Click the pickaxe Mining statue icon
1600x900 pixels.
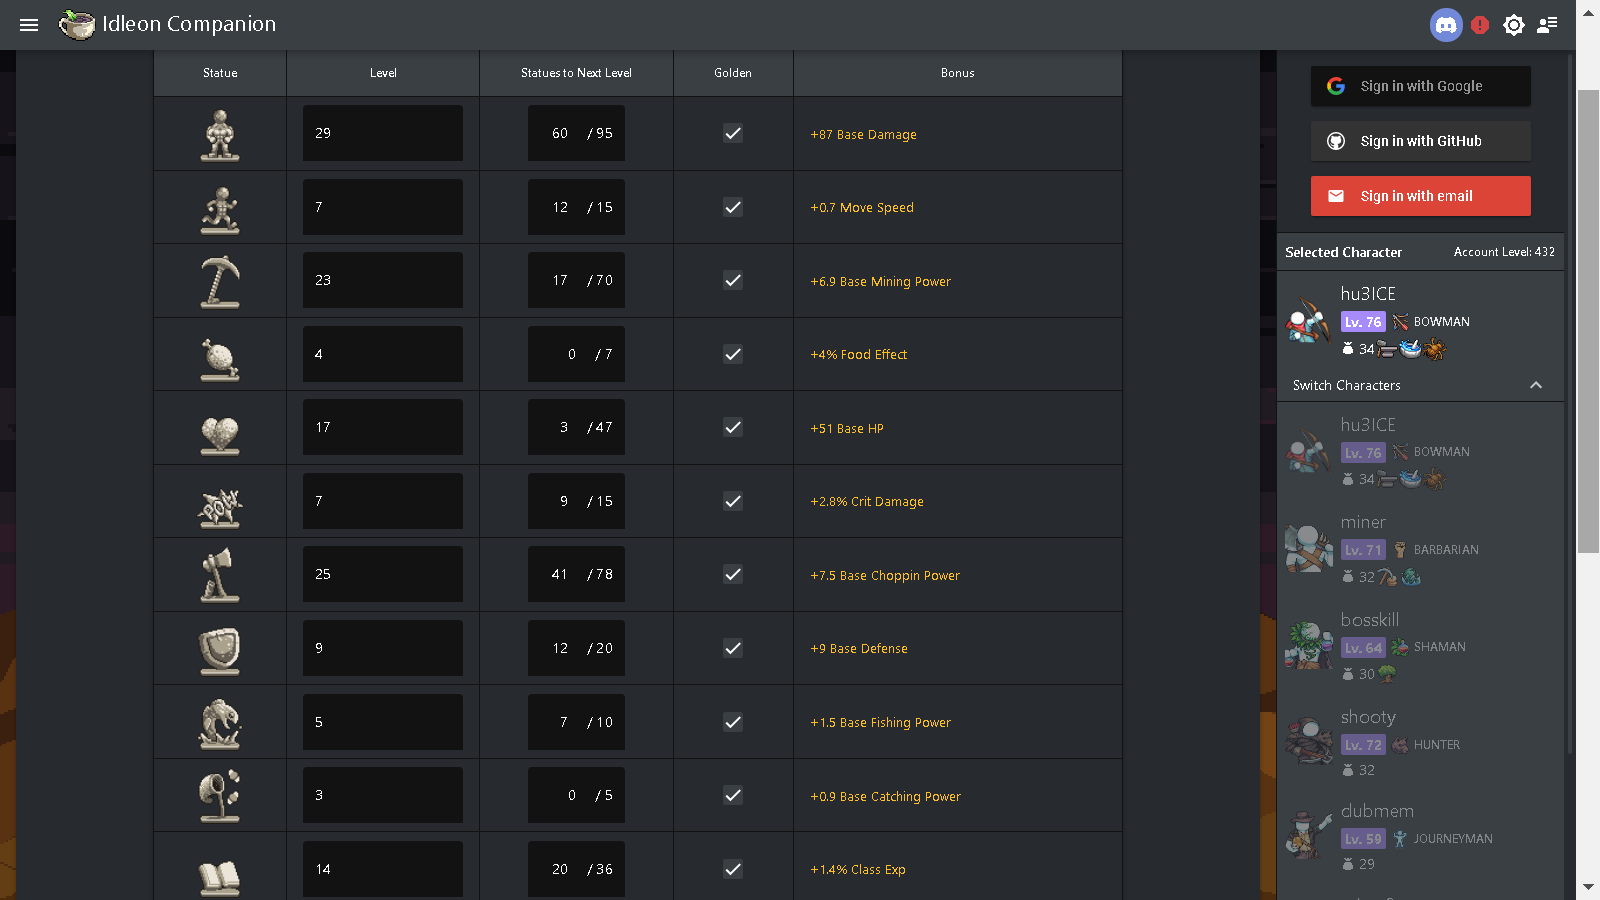tap(220, 281)
